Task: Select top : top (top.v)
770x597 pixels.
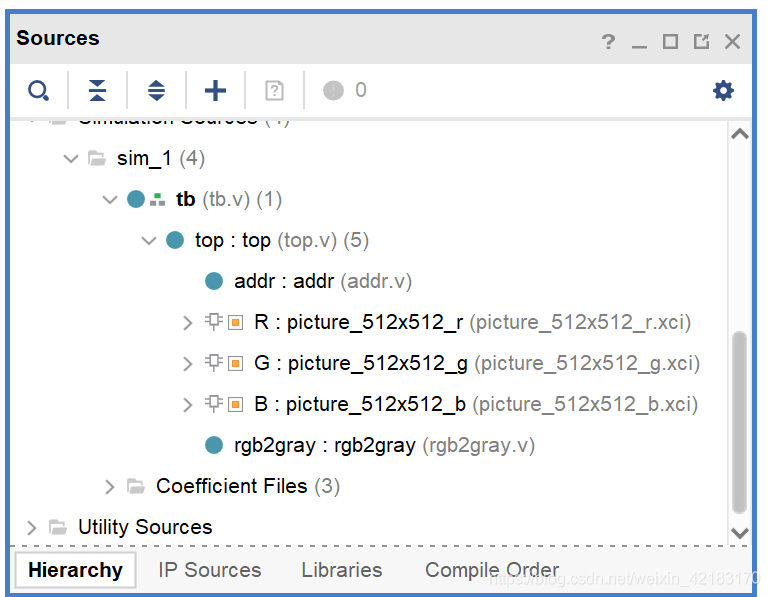Action: point(282,241)
